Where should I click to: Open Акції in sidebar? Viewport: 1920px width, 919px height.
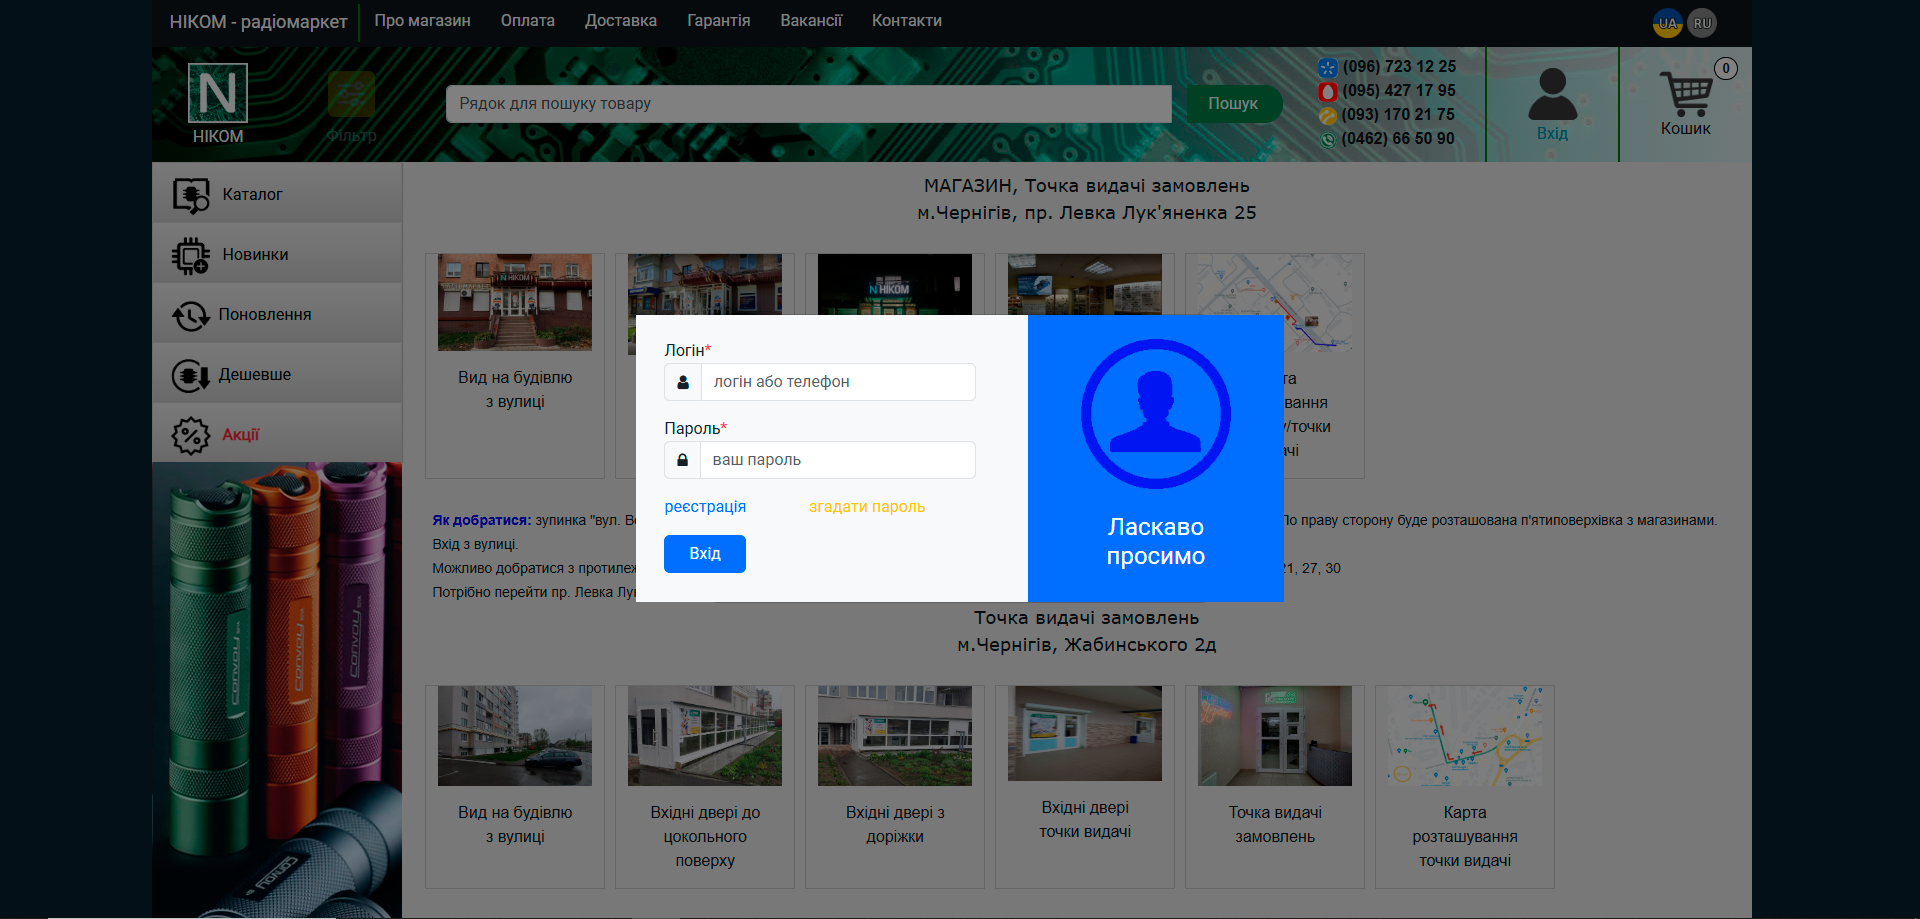pos(277,434)
